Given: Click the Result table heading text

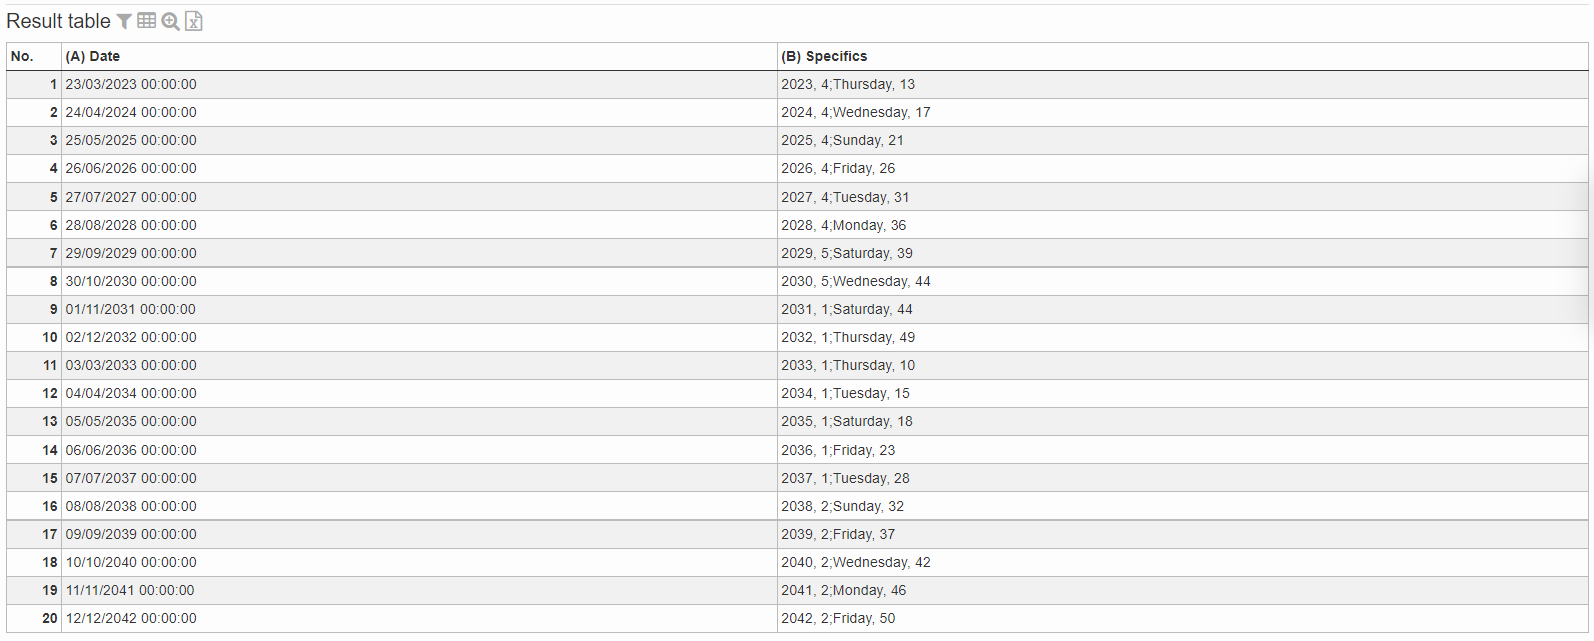Looking at the screenshot, I should pyautogui.click(x=58, y=21).
